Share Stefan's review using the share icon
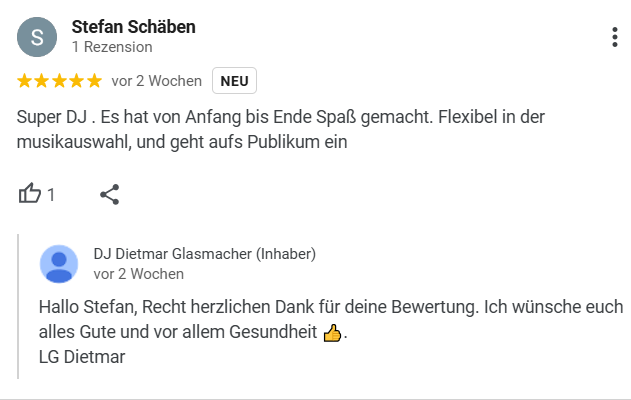The image size is (631, 400). pos(110,194)
